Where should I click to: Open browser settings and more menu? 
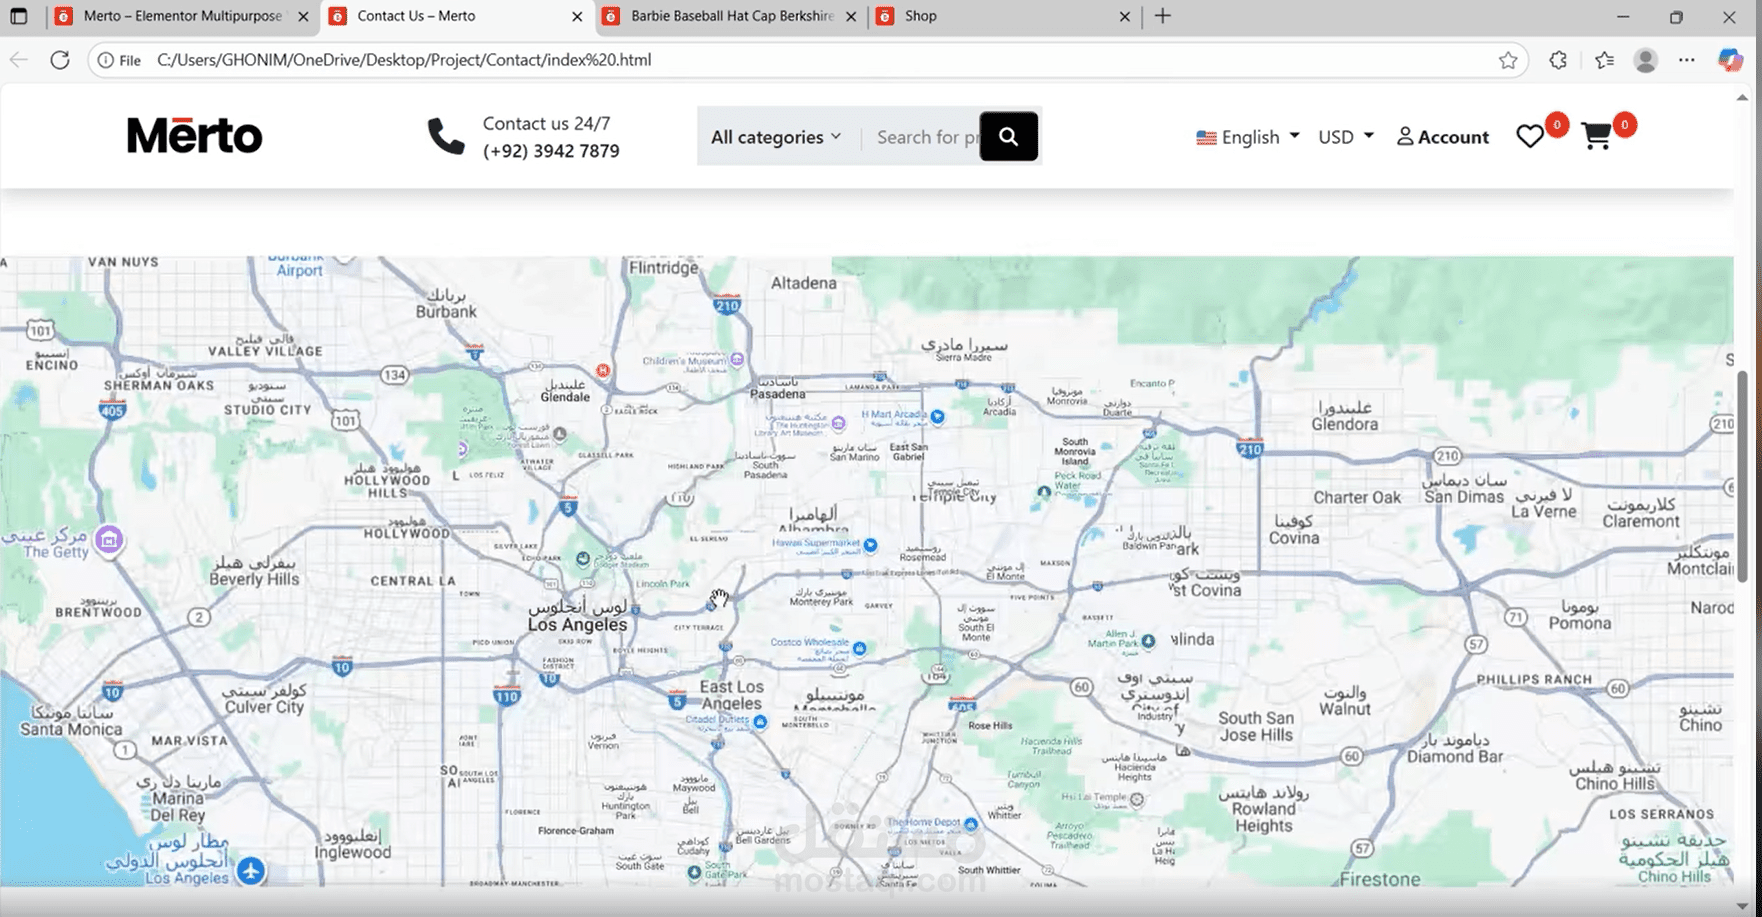coord(1687,60)
